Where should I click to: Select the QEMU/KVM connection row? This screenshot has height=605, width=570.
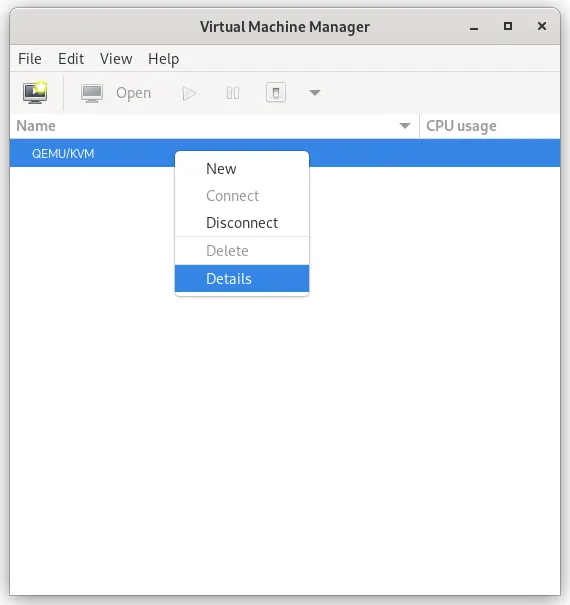click(x=285, y=153)
